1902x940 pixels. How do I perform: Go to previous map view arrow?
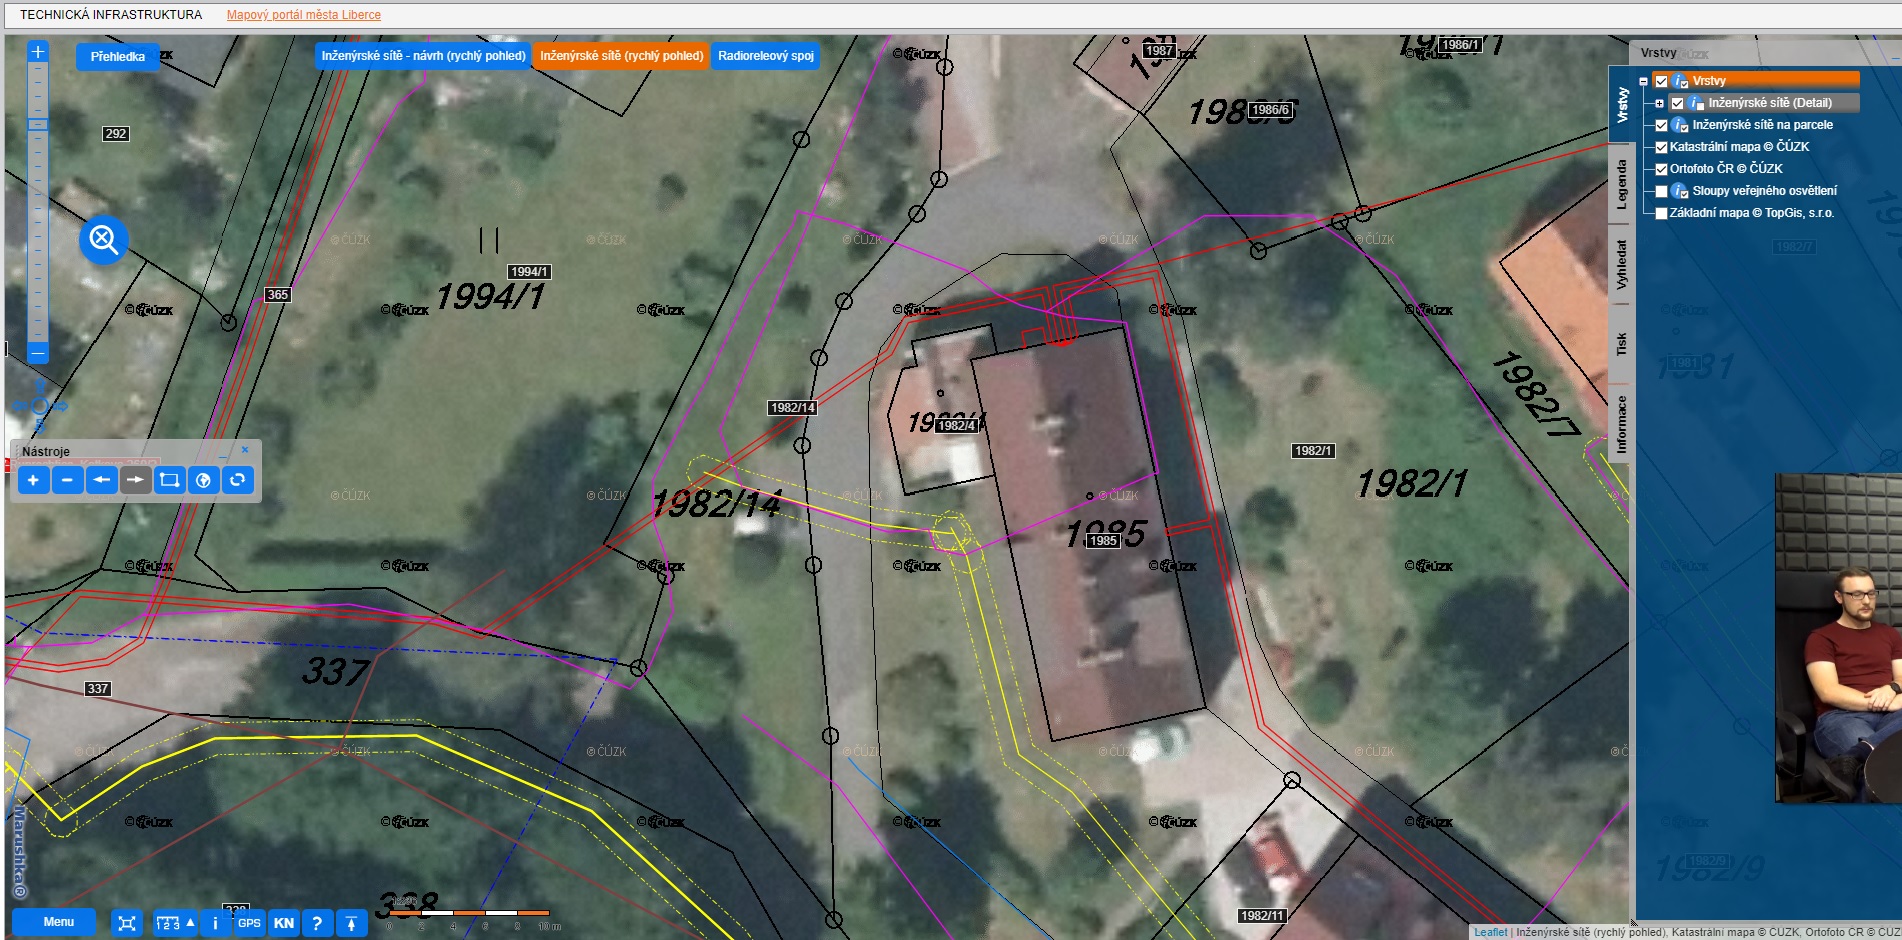click(101, 480)
